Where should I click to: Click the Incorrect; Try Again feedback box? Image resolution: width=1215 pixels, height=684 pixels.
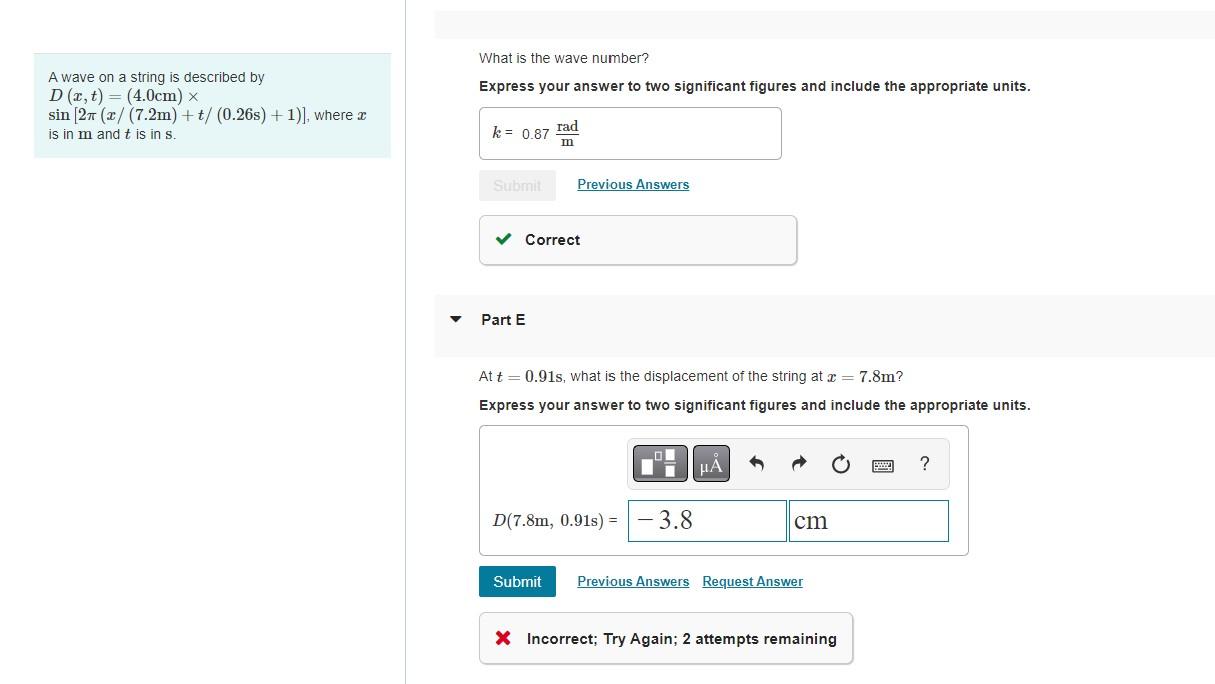click(665, 637)
